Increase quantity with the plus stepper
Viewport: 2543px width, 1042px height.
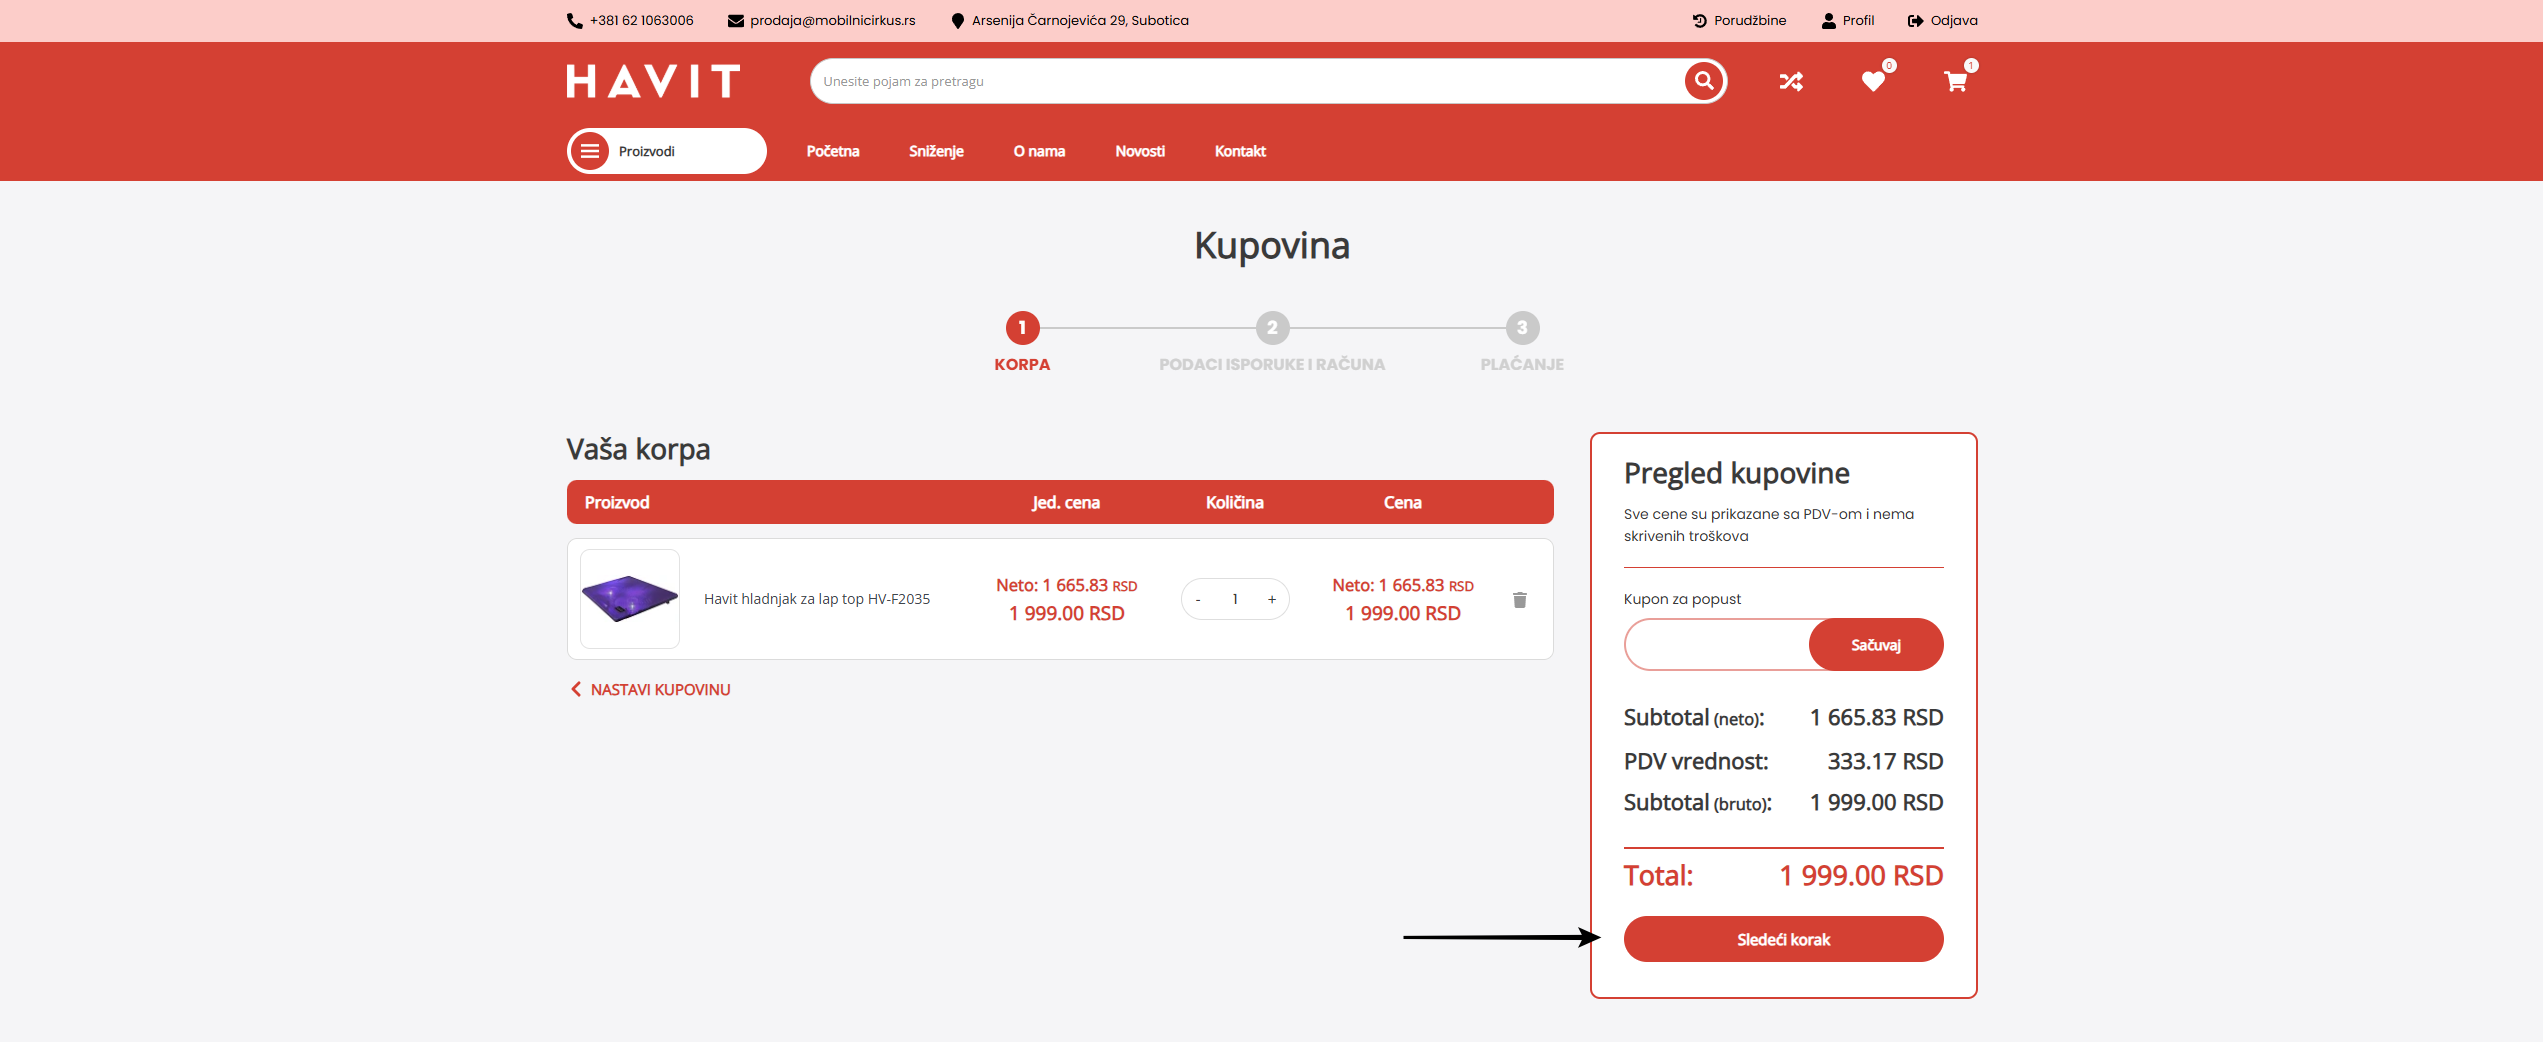pyautogui.click(x=1272, y=599)
